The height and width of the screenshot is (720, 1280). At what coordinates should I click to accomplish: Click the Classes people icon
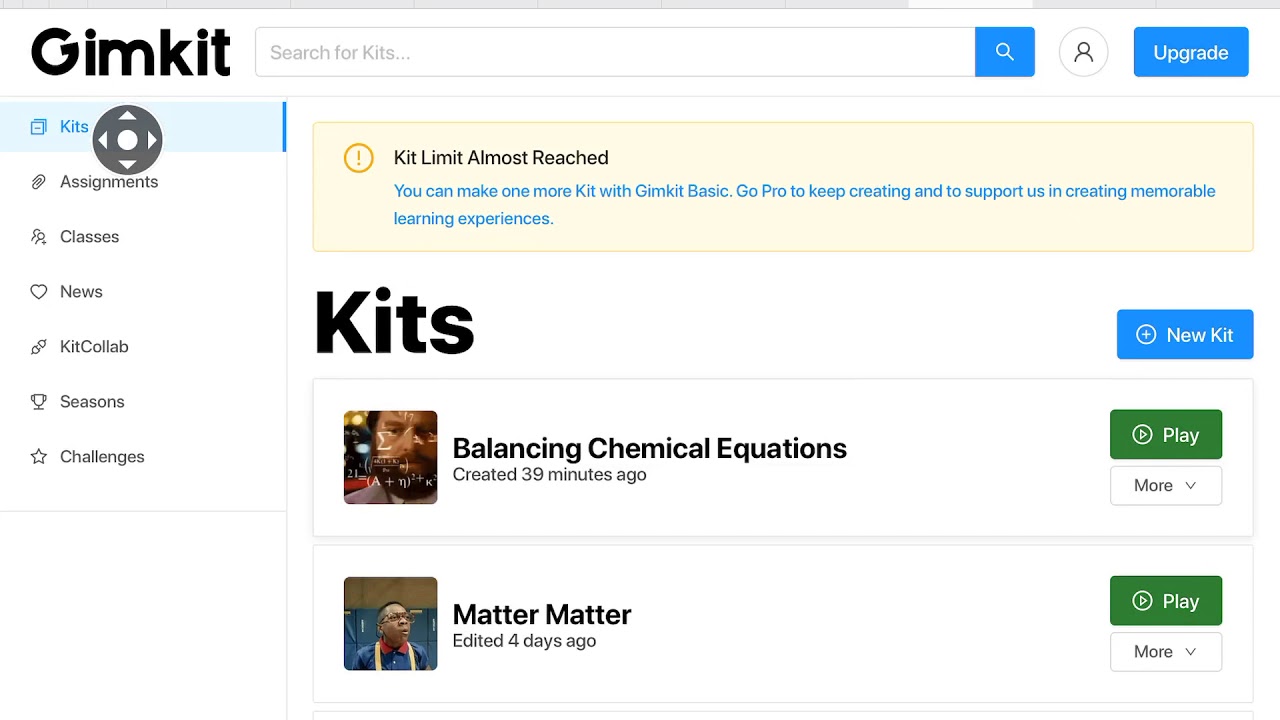[39, 237]
